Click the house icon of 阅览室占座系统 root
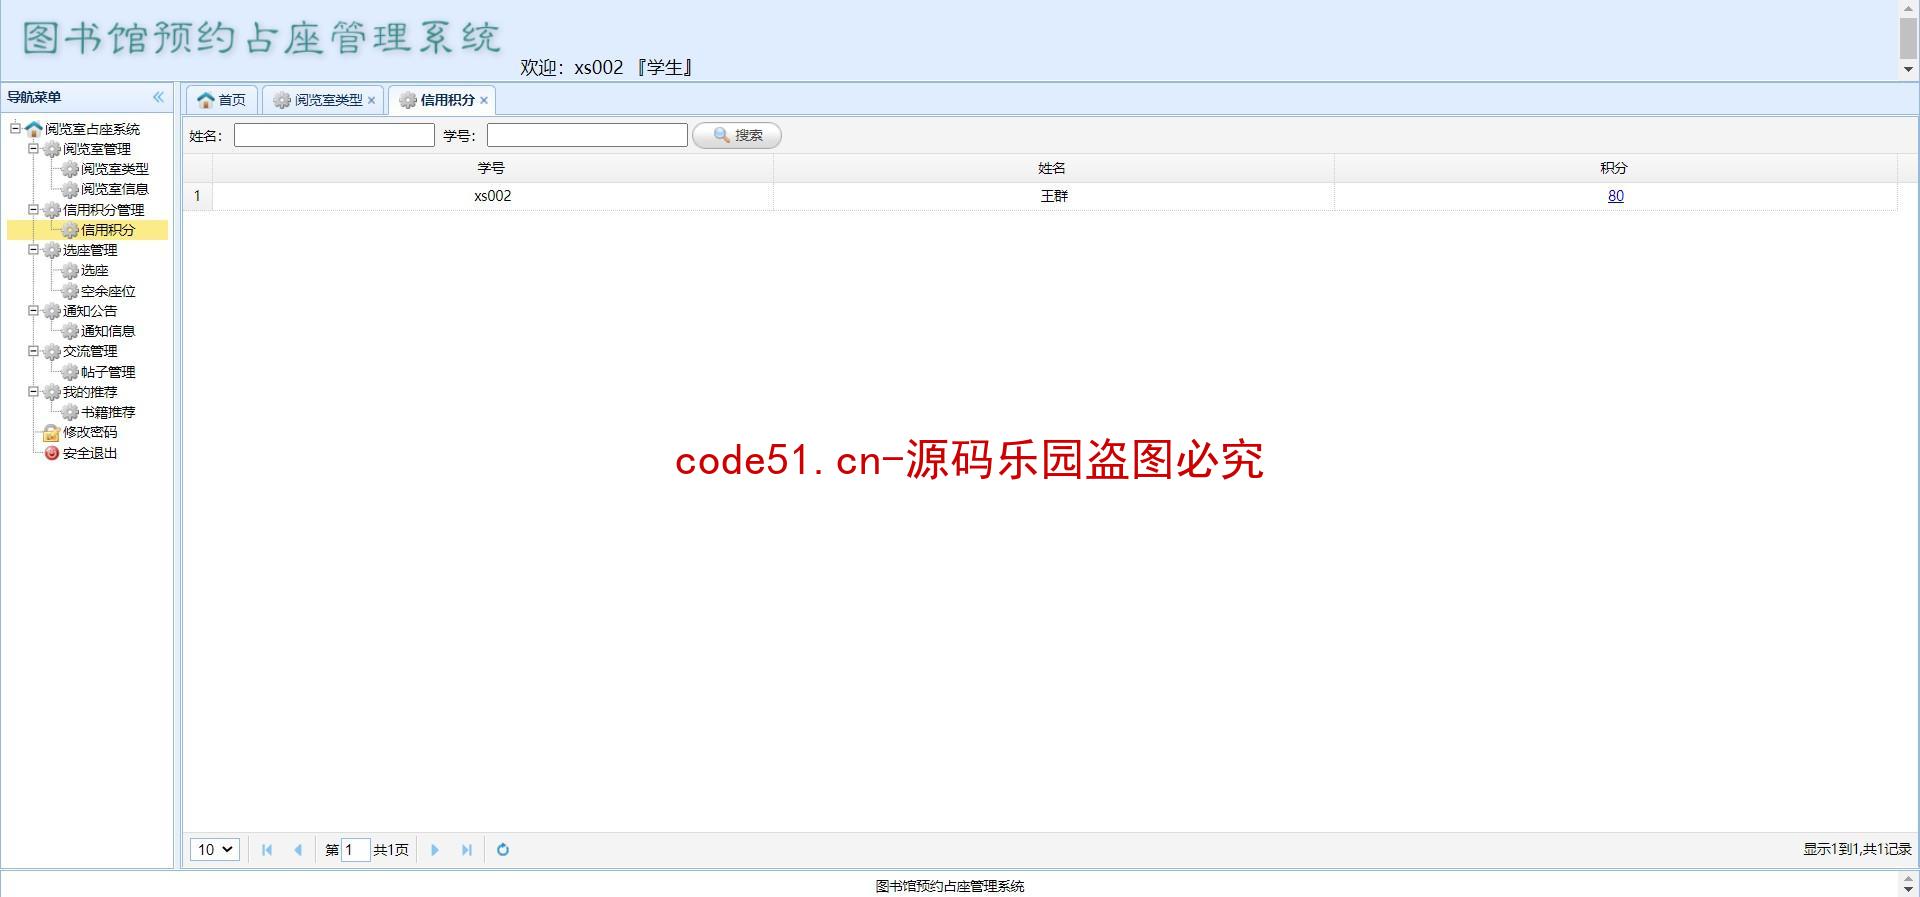Viewport: 1920px width, 897px height. click(x=34, y=129)
